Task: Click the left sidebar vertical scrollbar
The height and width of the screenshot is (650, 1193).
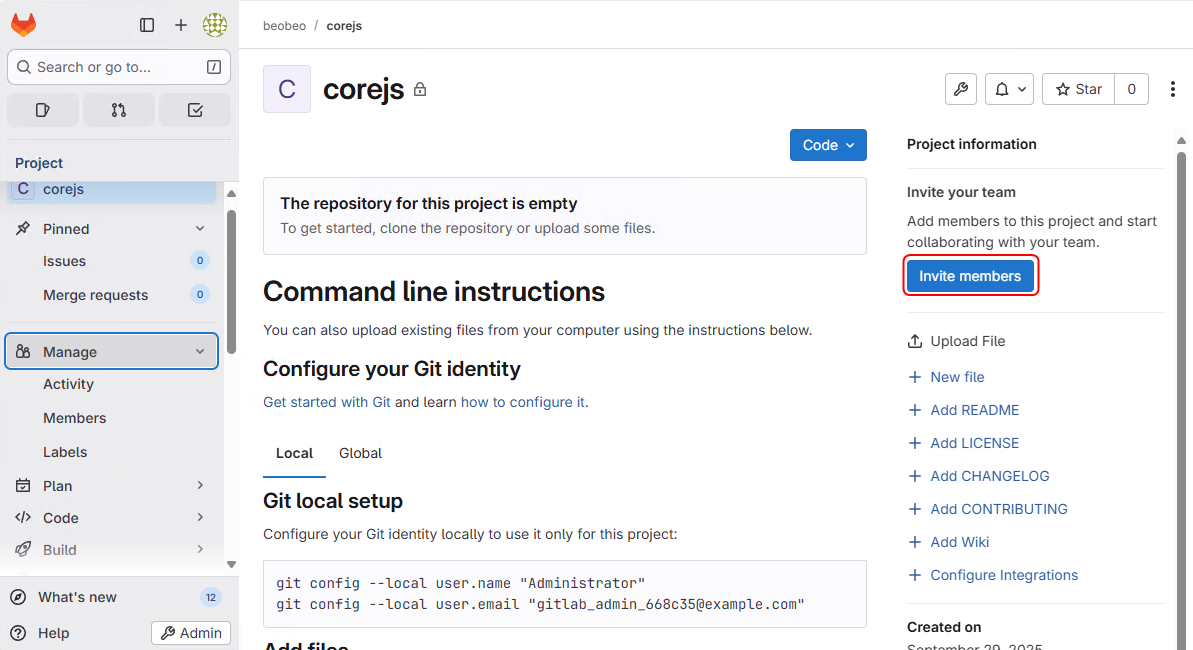Action: (232, 280)
